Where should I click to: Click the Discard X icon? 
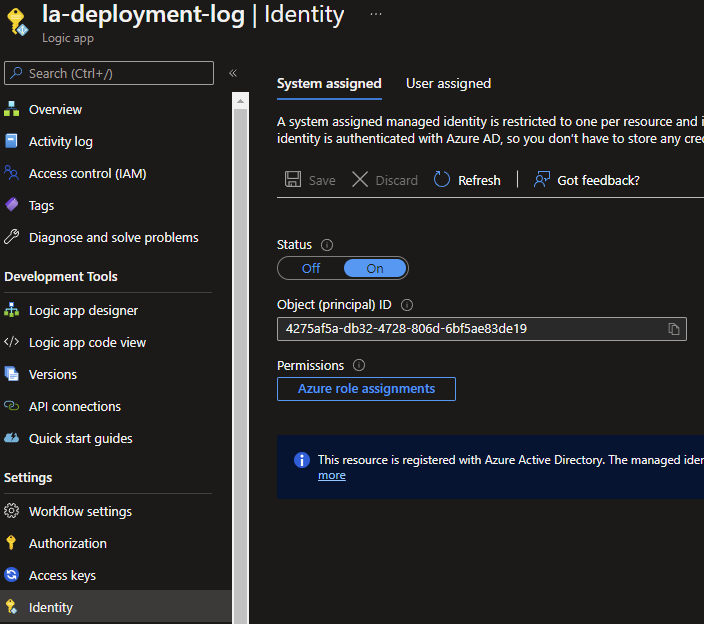tap(360, 179)
